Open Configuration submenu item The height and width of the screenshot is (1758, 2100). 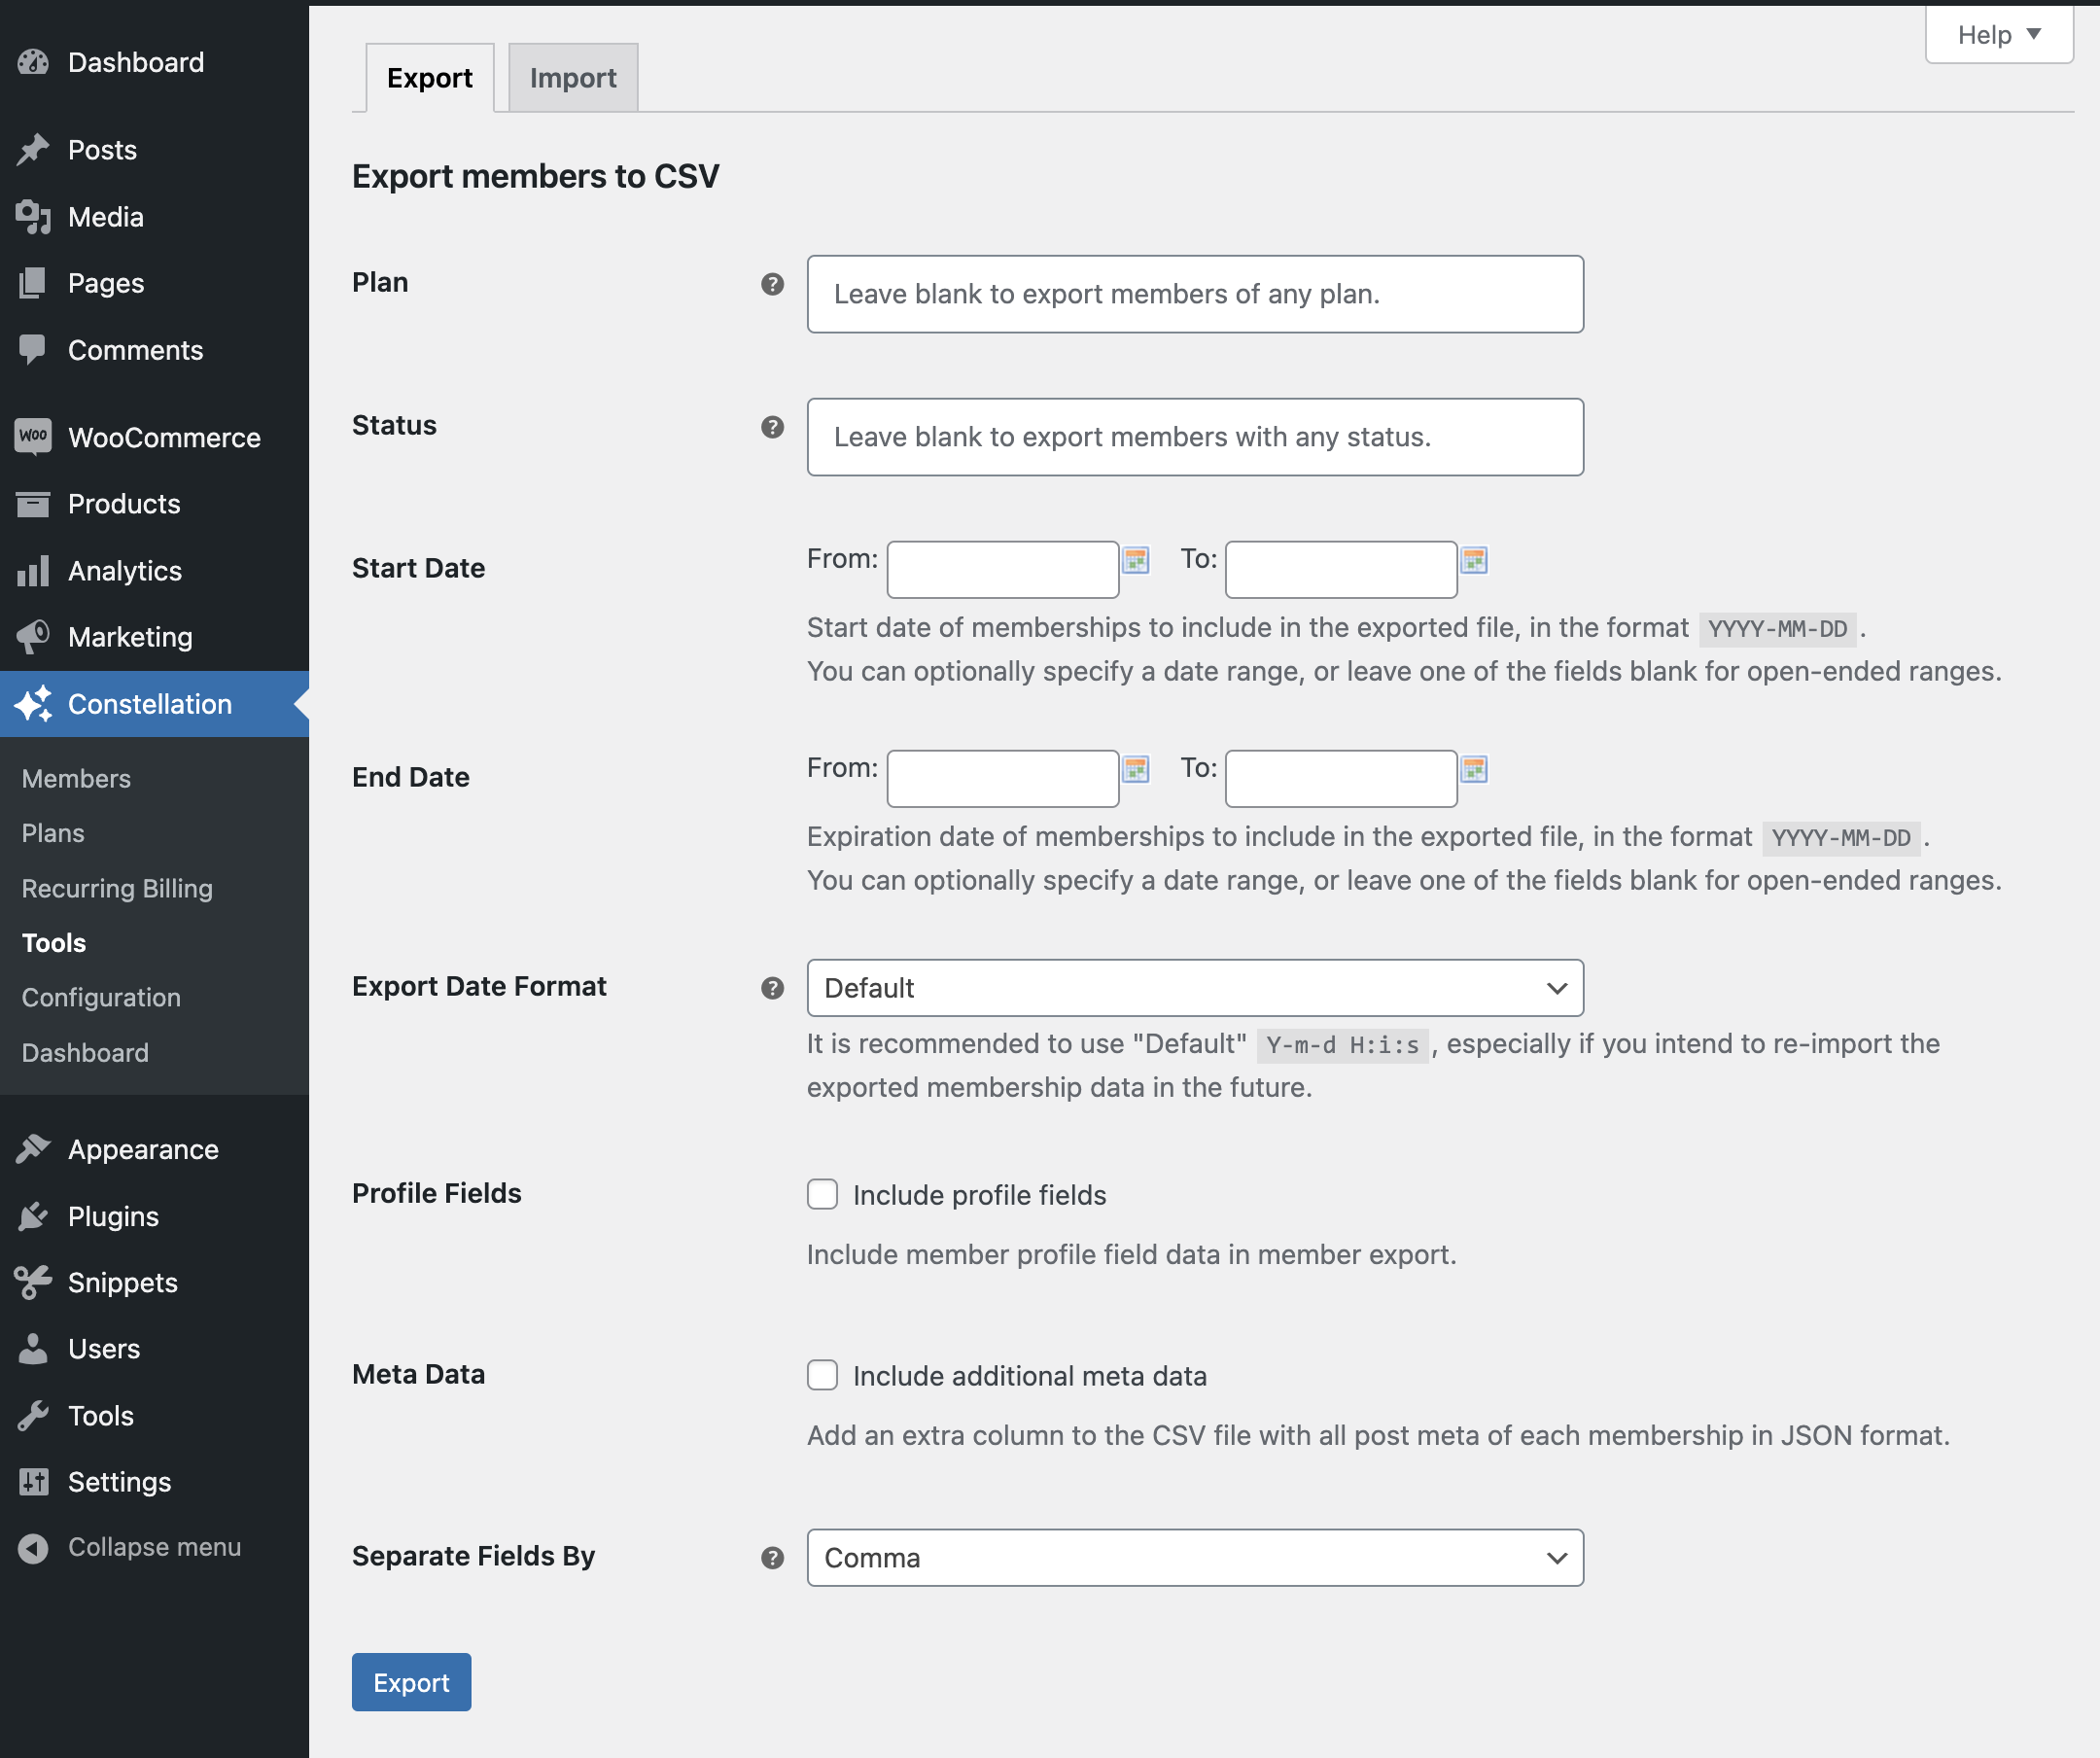click(x=101, y=997)
